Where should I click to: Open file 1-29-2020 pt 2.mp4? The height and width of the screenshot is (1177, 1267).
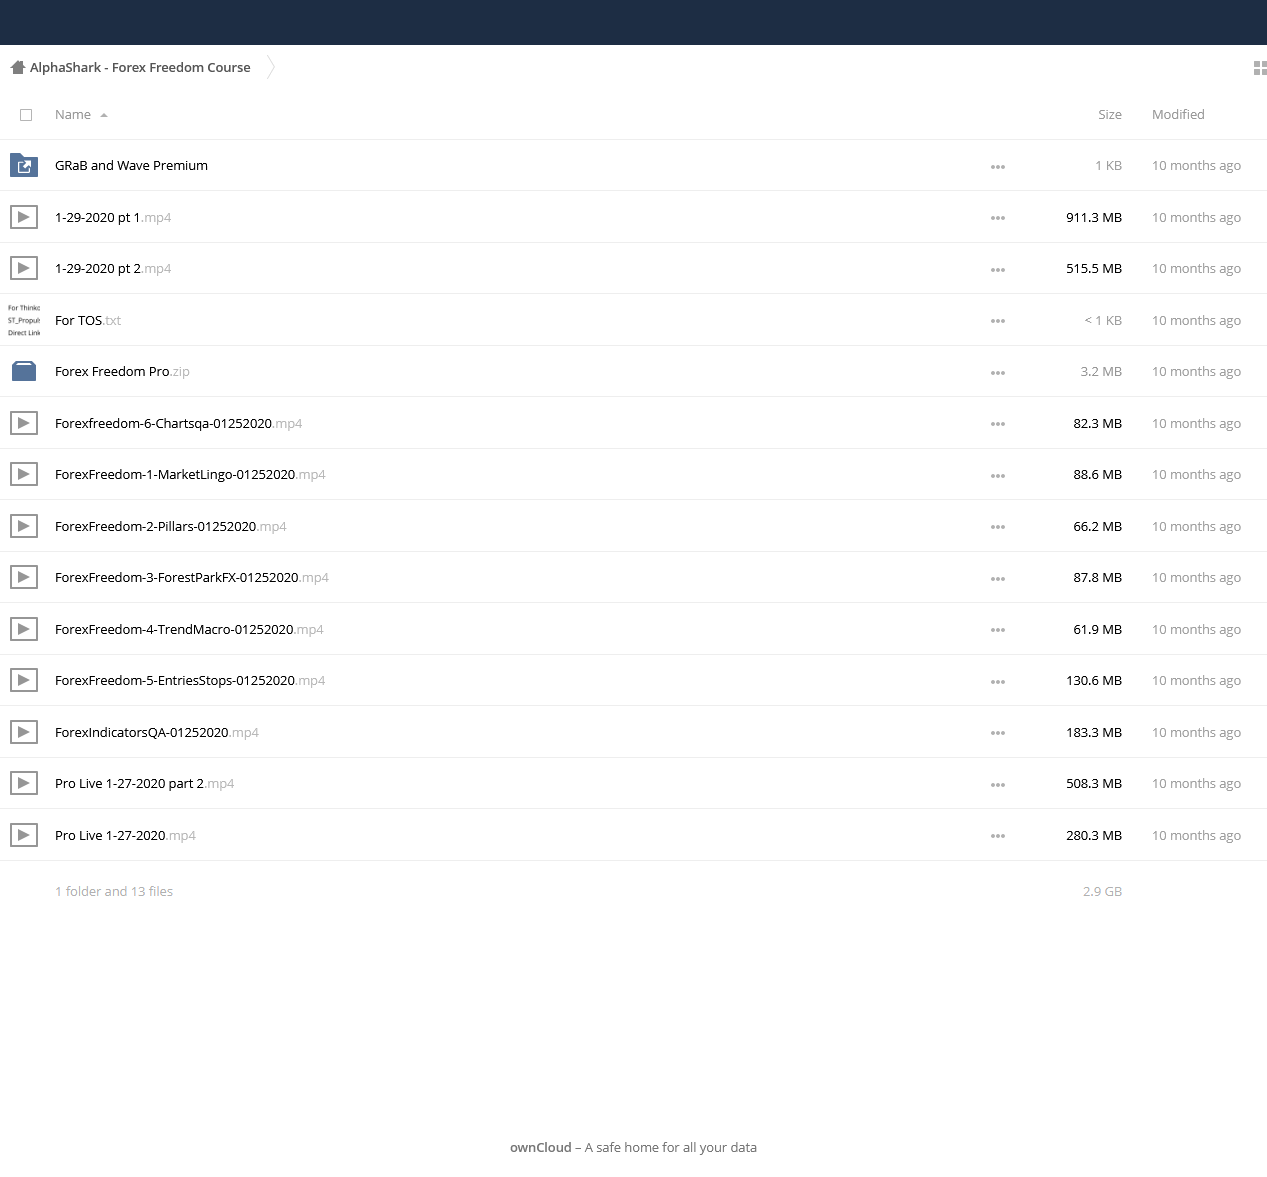click(x=113, y=269)
